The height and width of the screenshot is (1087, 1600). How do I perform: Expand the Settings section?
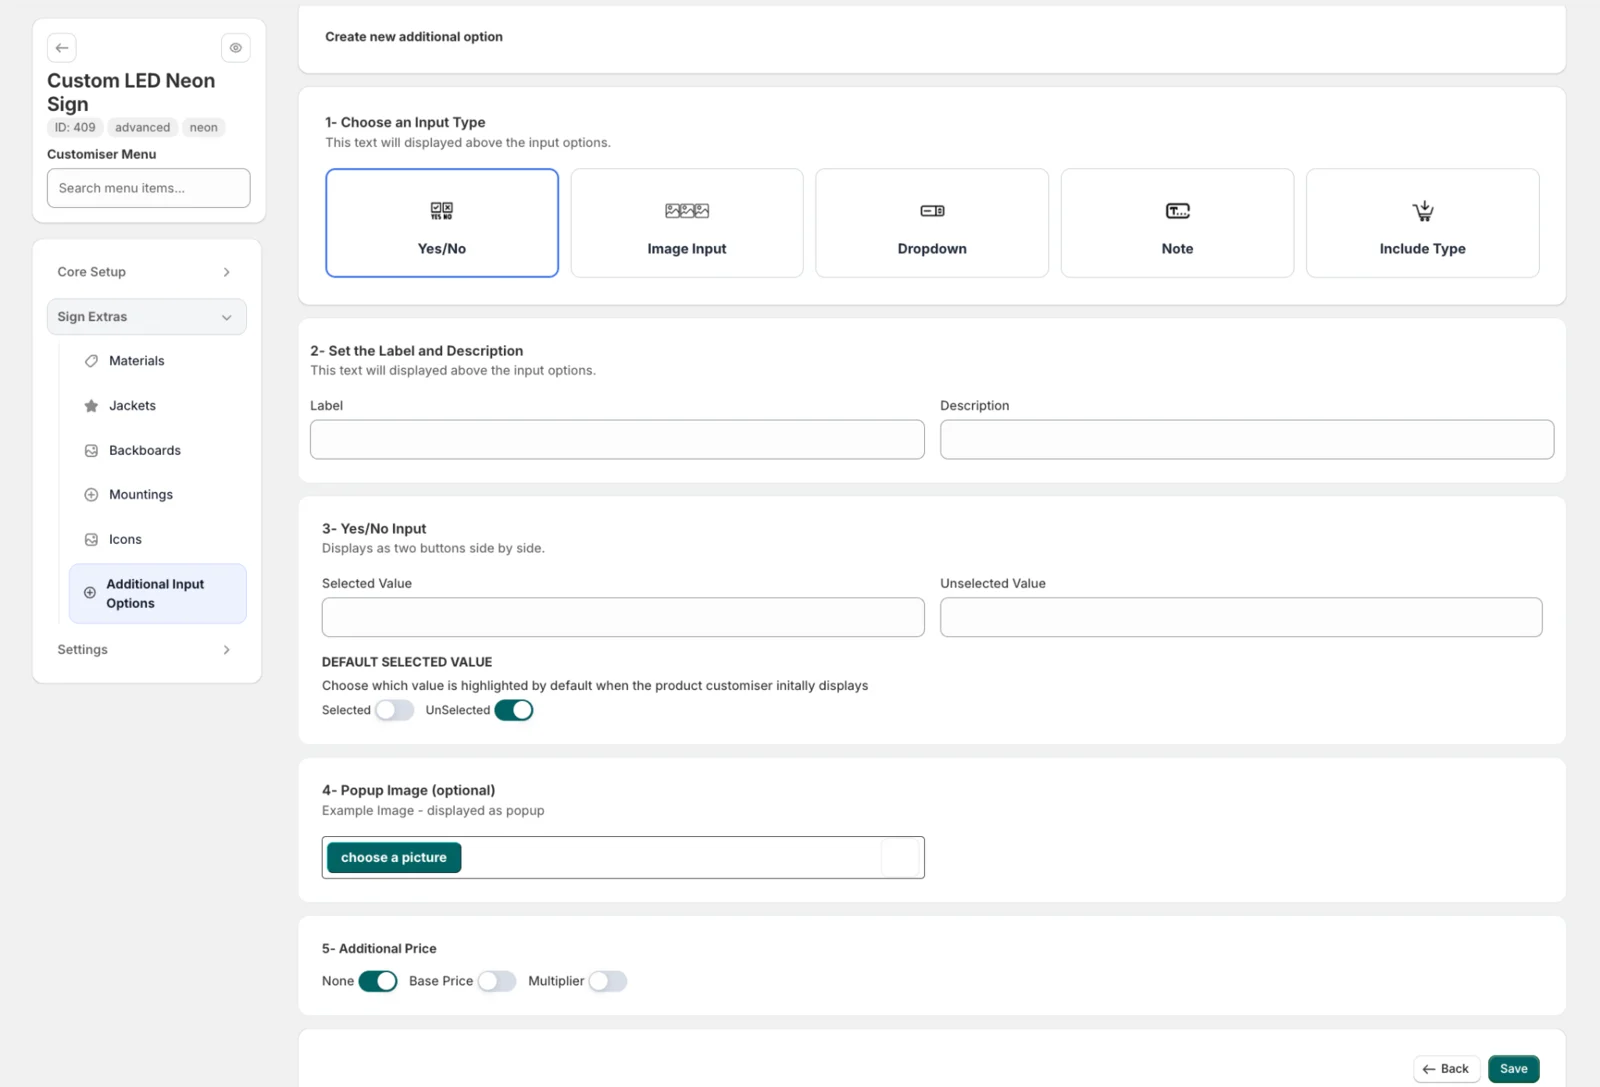147,650
